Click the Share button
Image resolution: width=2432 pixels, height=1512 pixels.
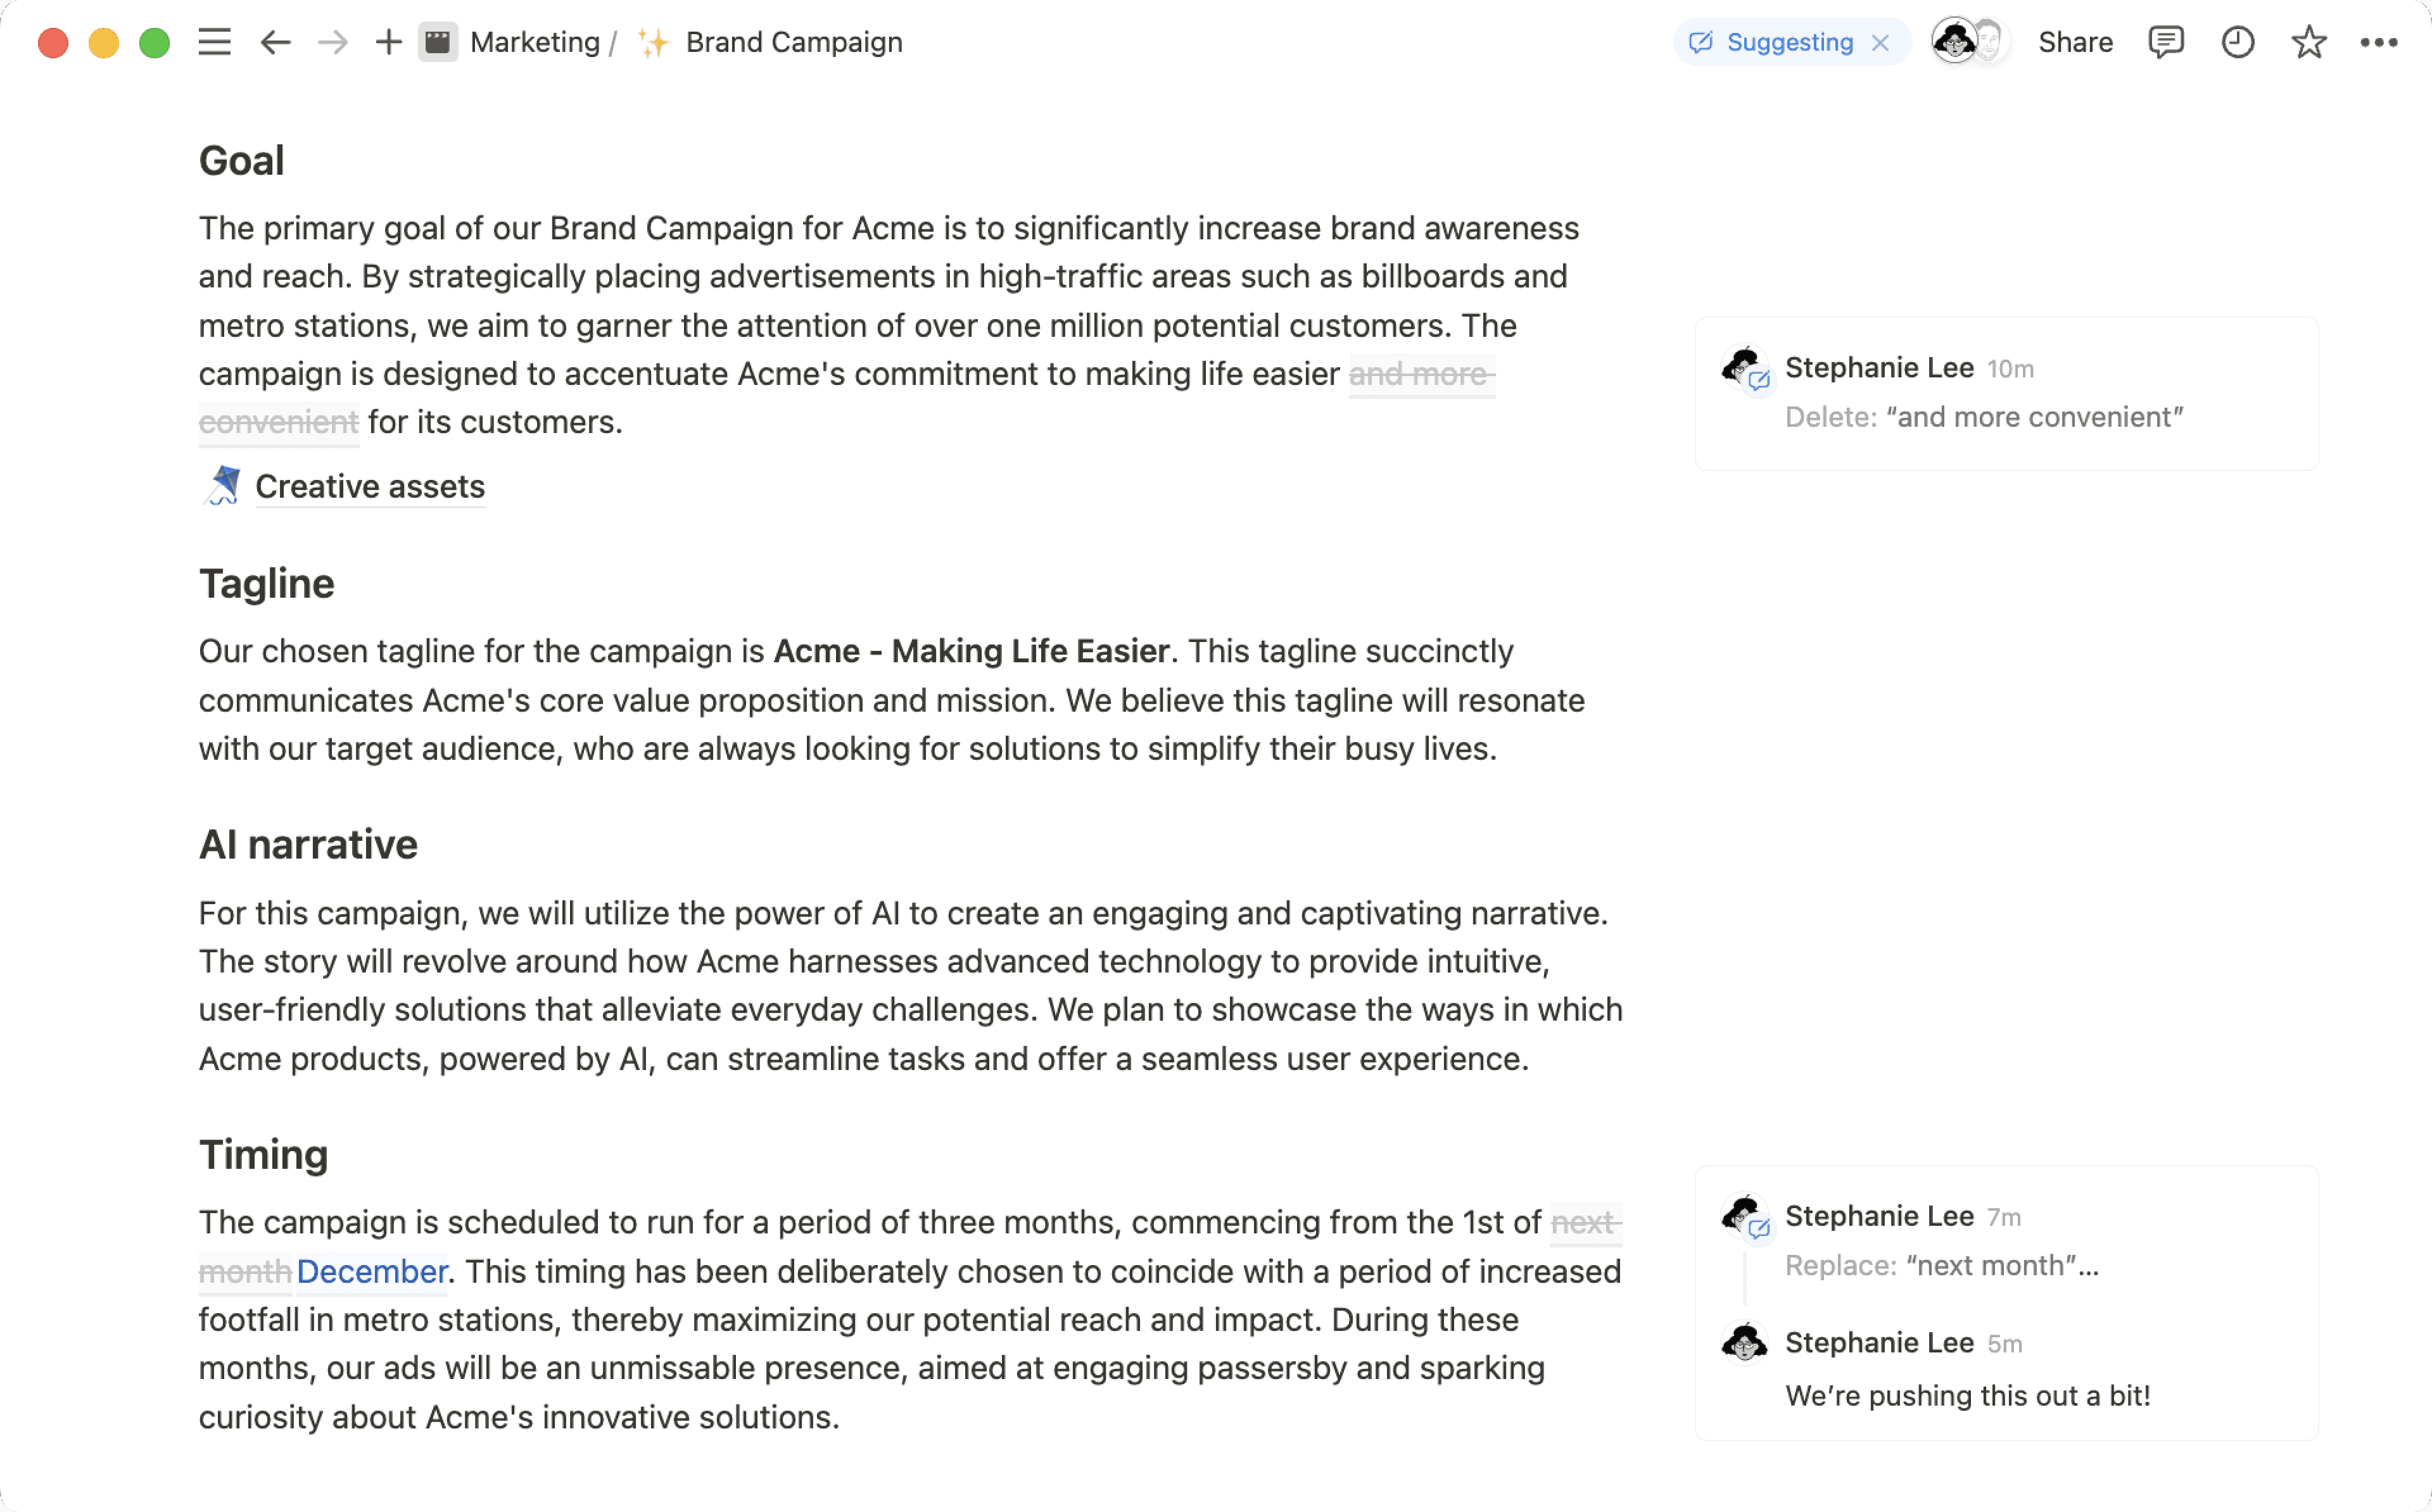[x=2075, y=42]
